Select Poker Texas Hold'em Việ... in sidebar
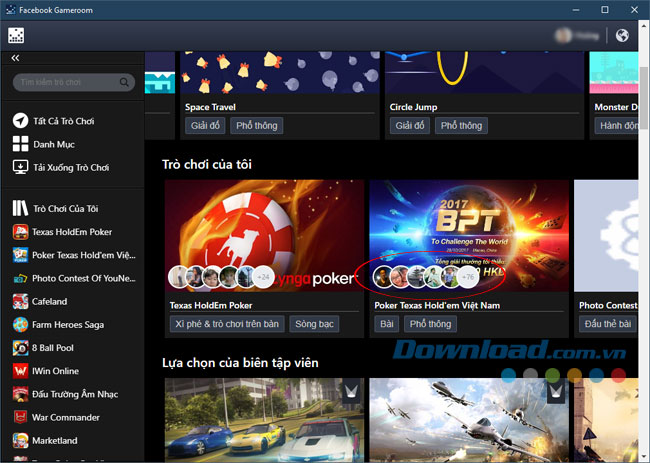Image resolution: width=650 pixels, height=463 pixels. click(84, 255)
